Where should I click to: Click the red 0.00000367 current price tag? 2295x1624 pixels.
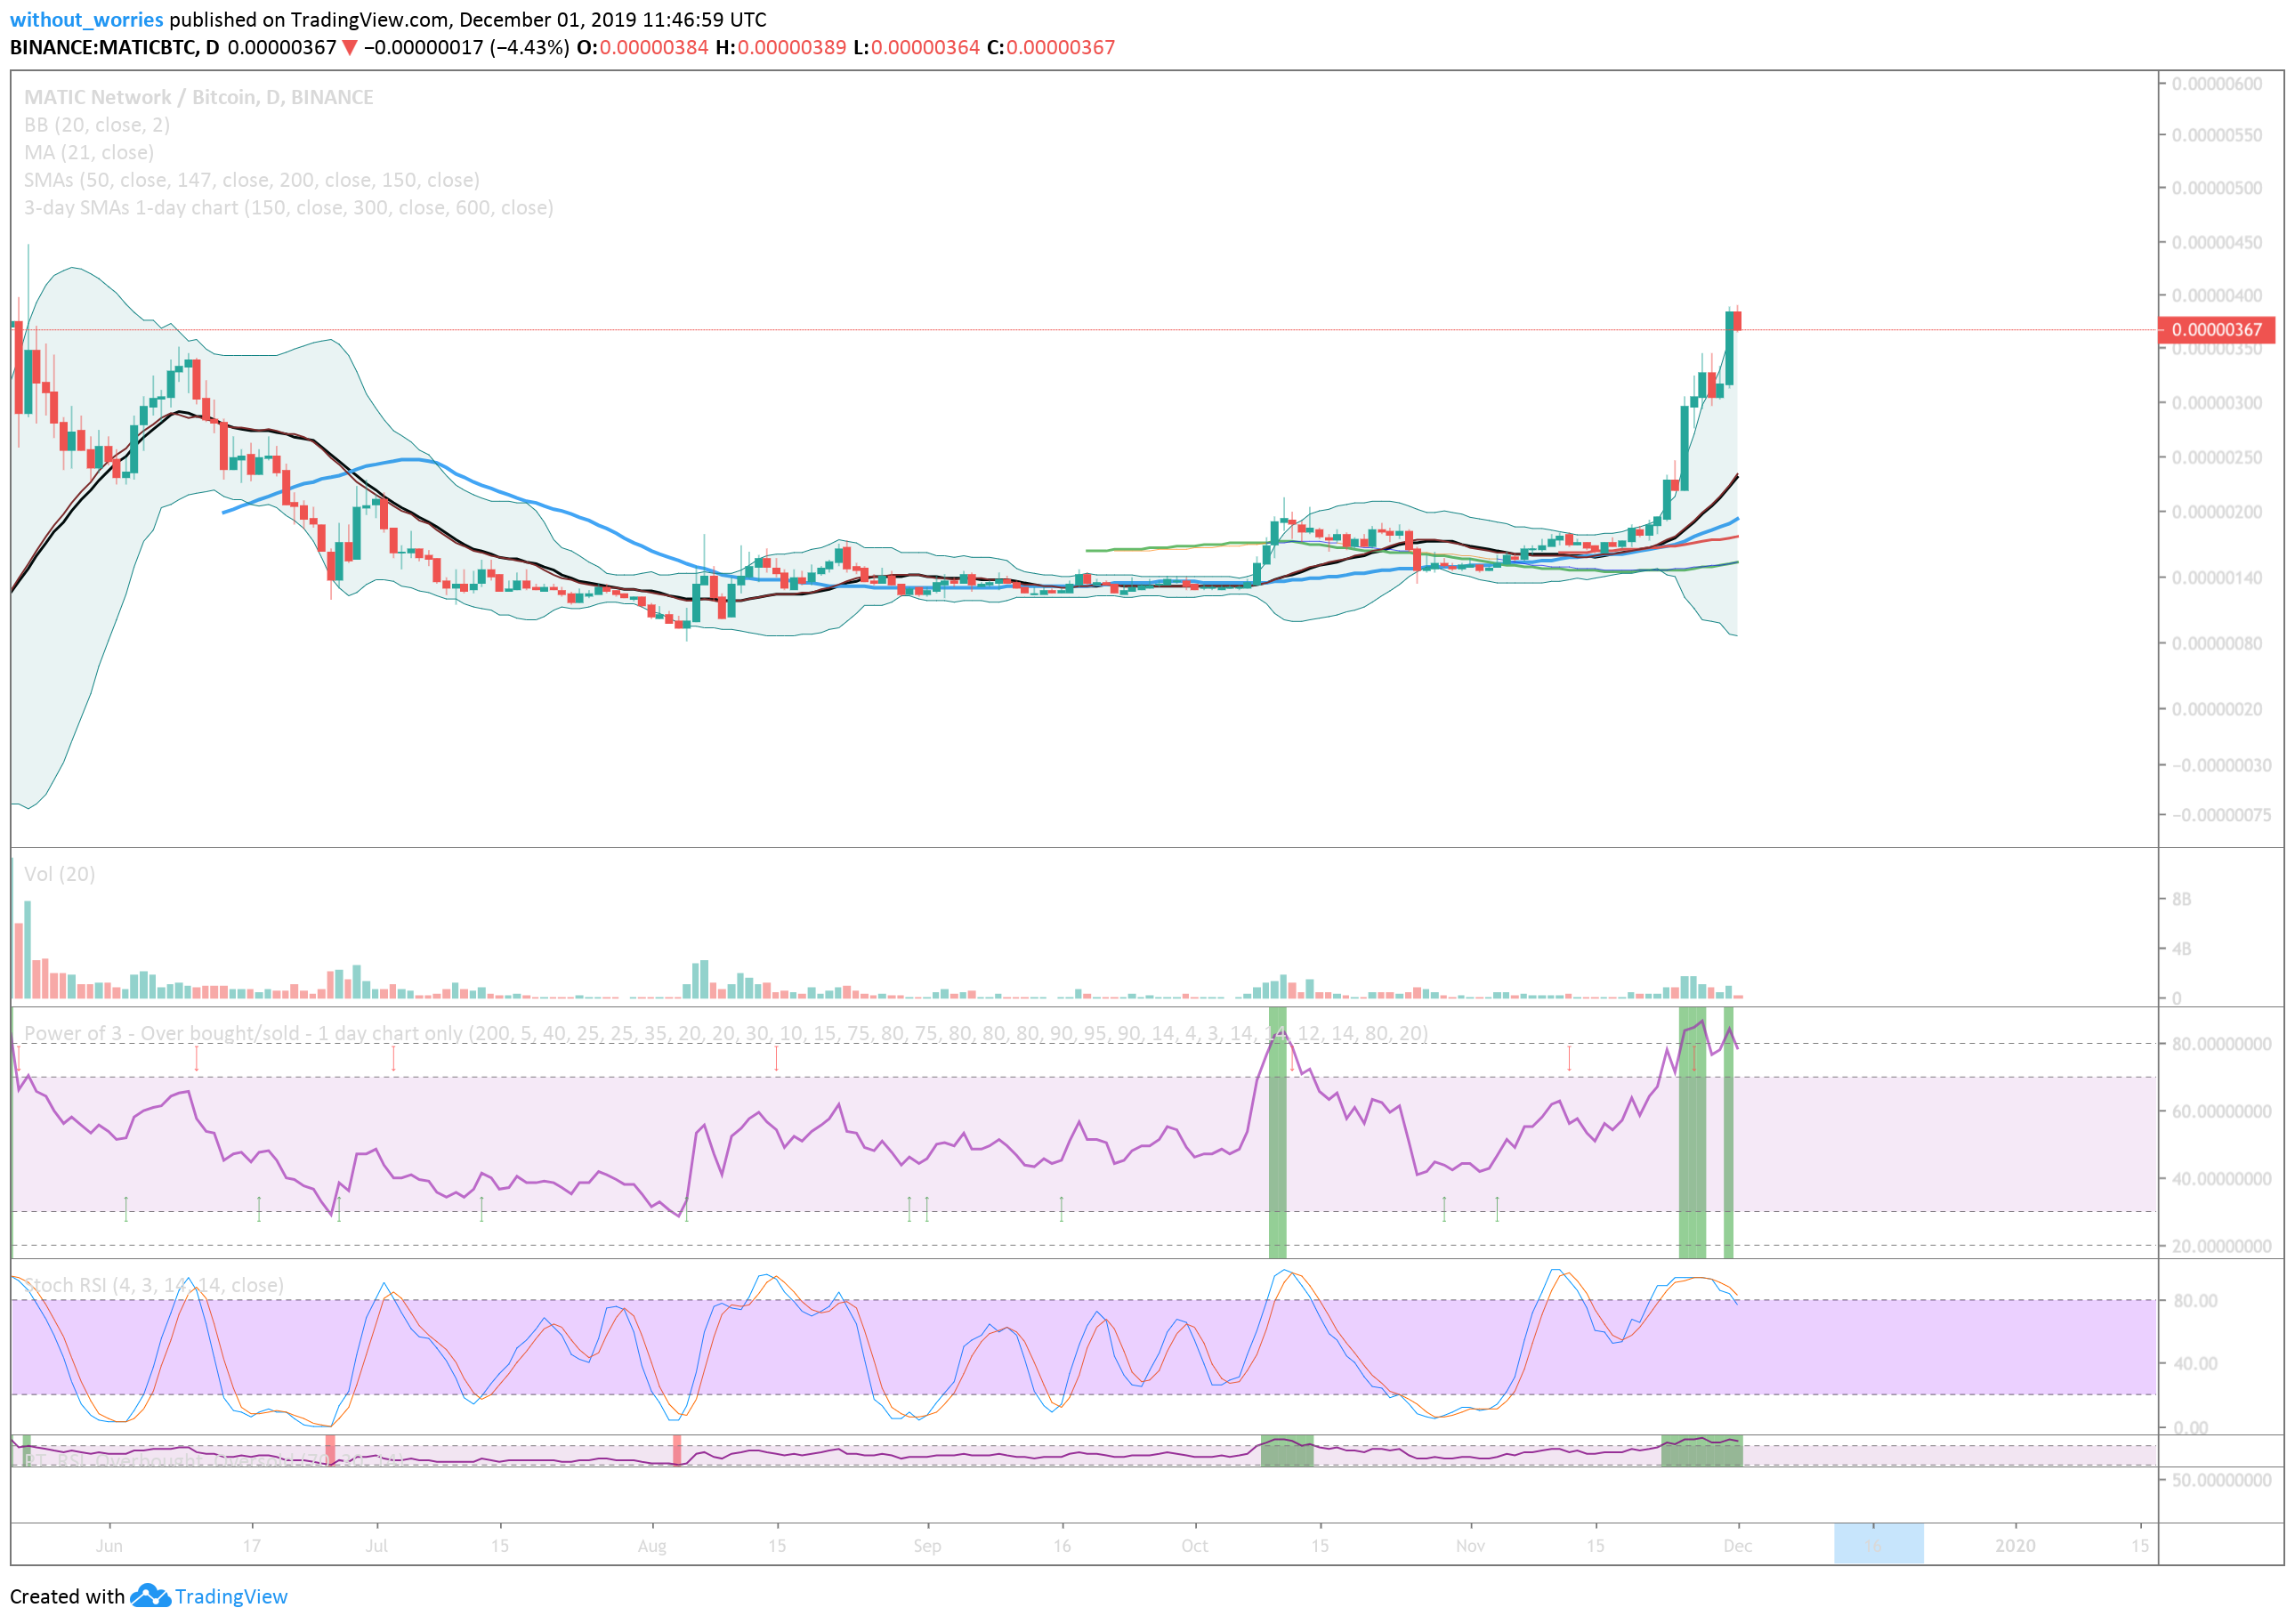point(2216,330)
